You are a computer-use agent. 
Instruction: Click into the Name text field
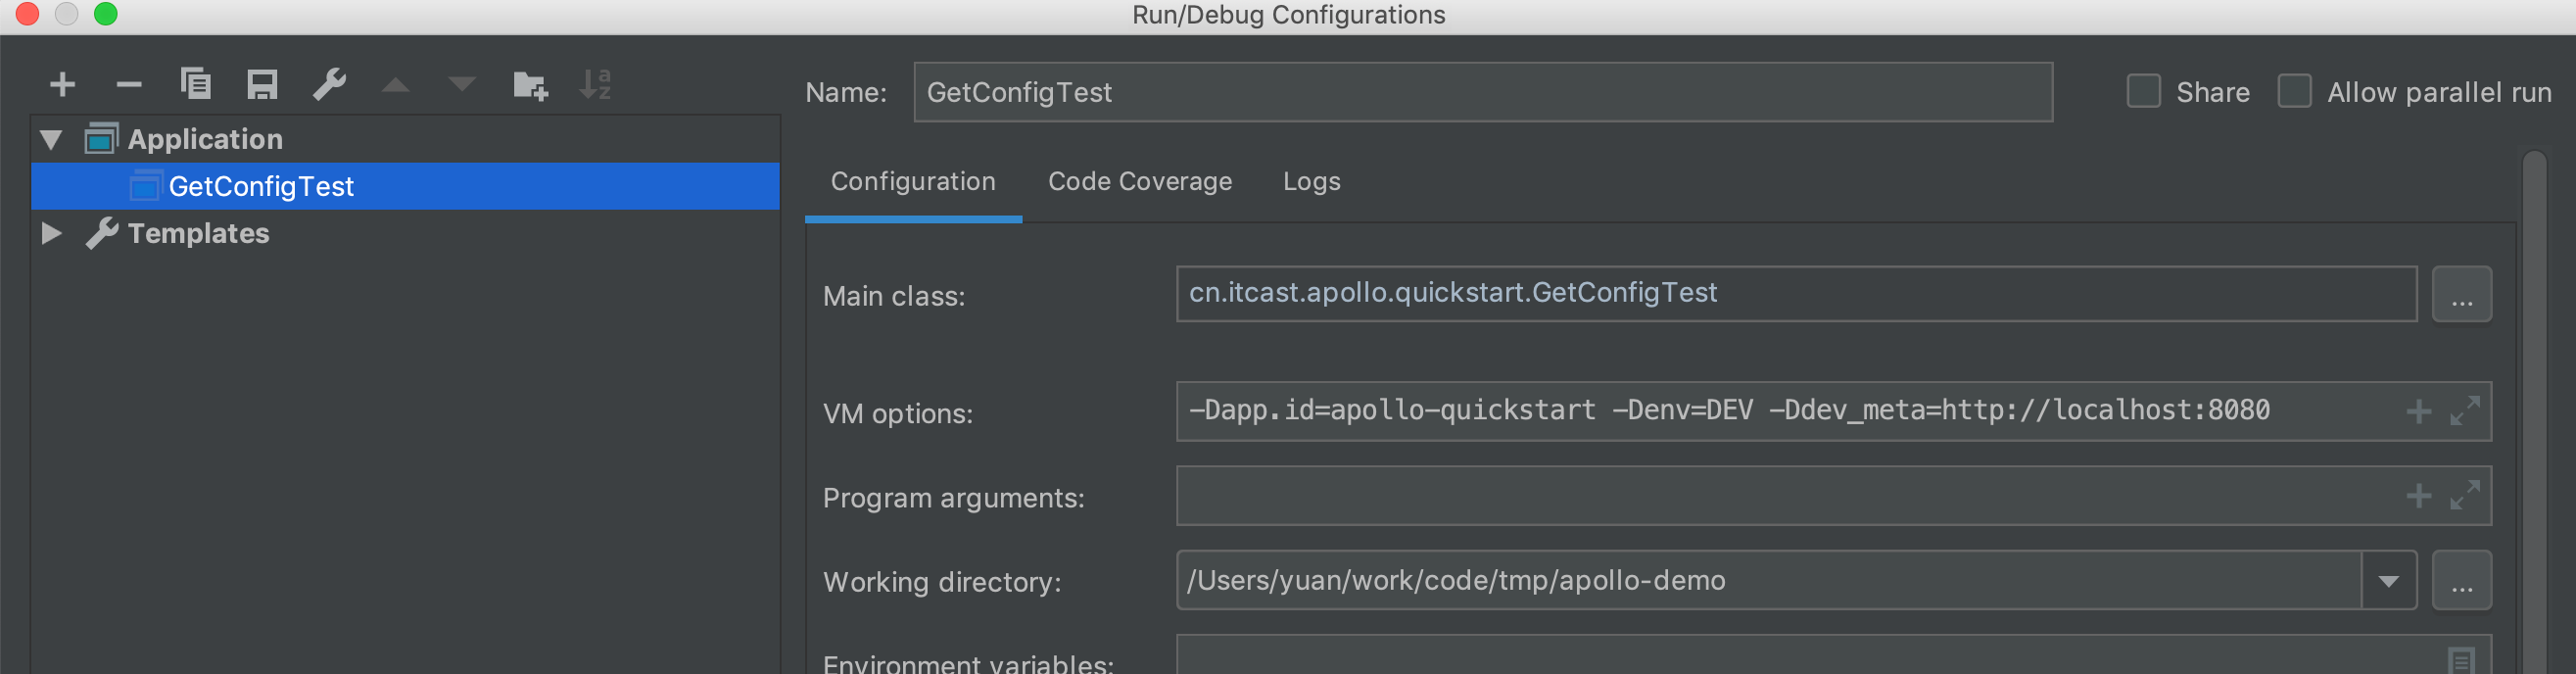(x=1480, y=93)
